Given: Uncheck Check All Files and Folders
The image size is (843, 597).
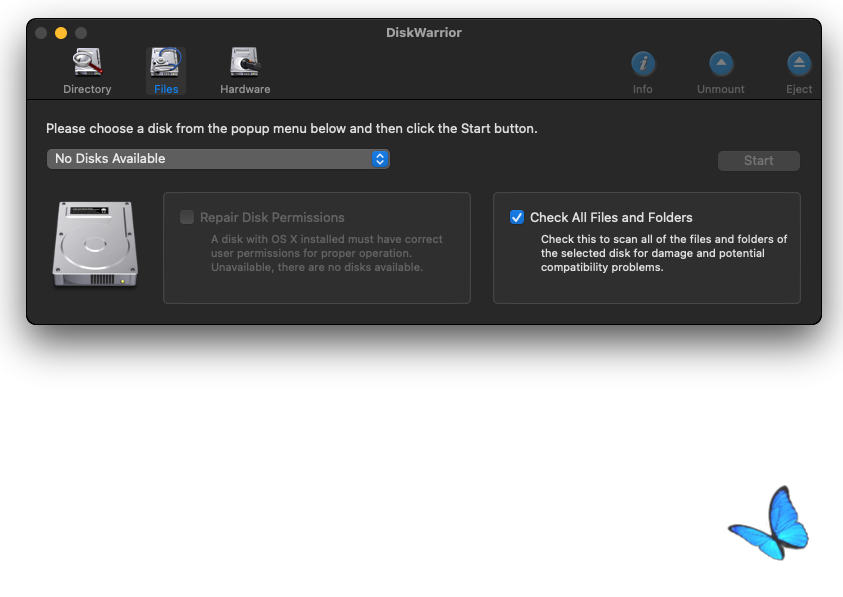Looking at the screenshot, I should coord(517,217).
